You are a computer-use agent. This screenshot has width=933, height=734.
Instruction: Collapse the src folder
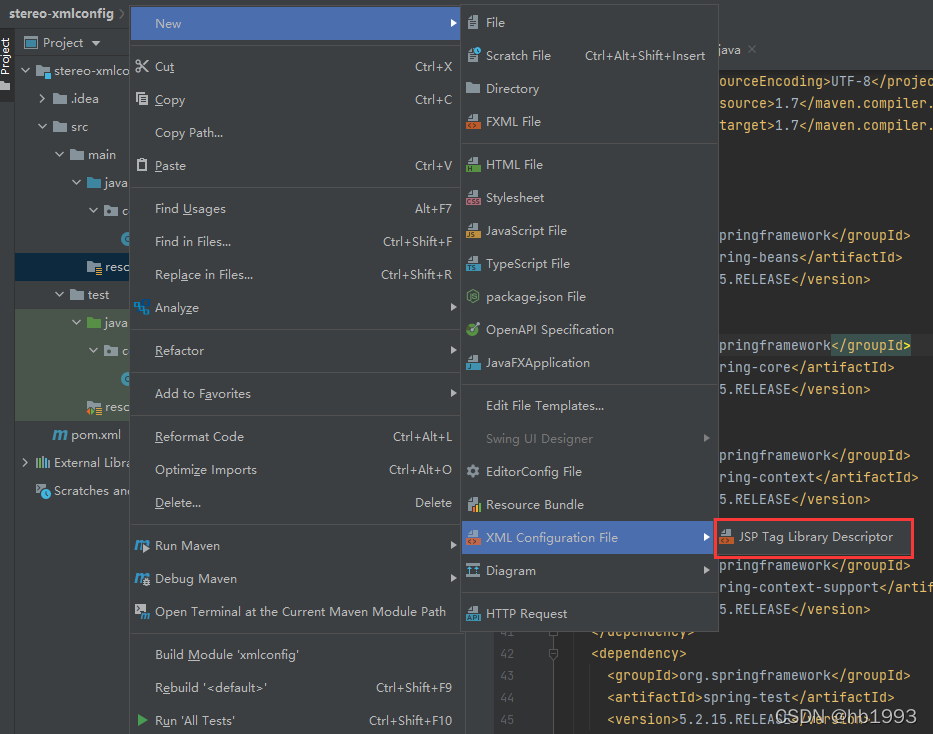pyautogui.click(x=42, y=127)
